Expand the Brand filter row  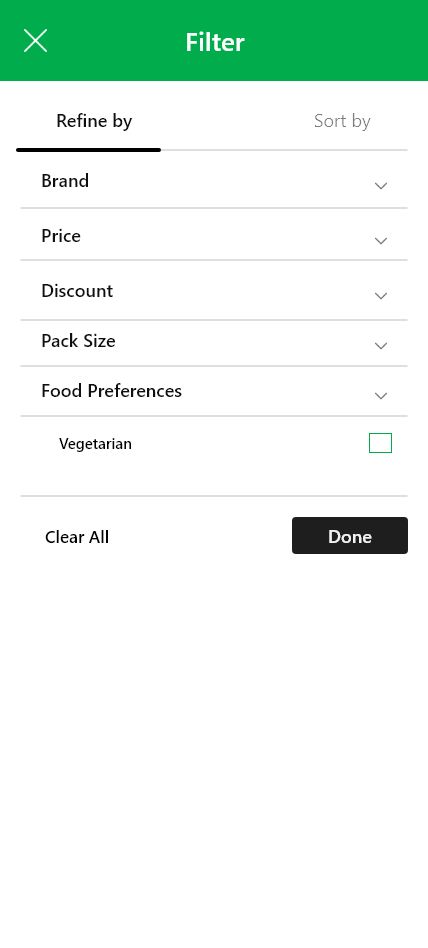214,180
